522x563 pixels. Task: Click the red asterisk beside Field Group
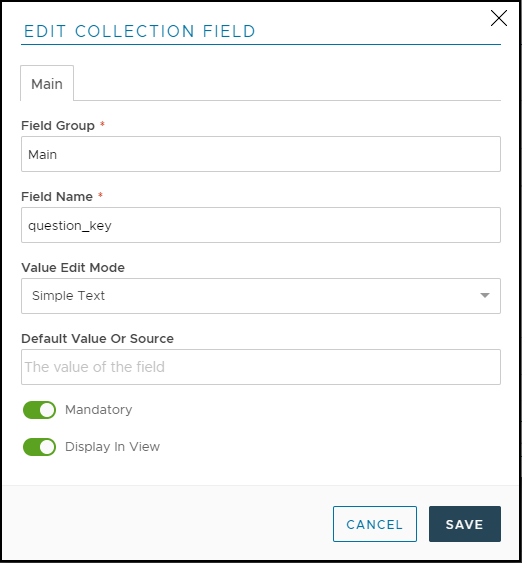pyautogui.click(x=102, y=124)
